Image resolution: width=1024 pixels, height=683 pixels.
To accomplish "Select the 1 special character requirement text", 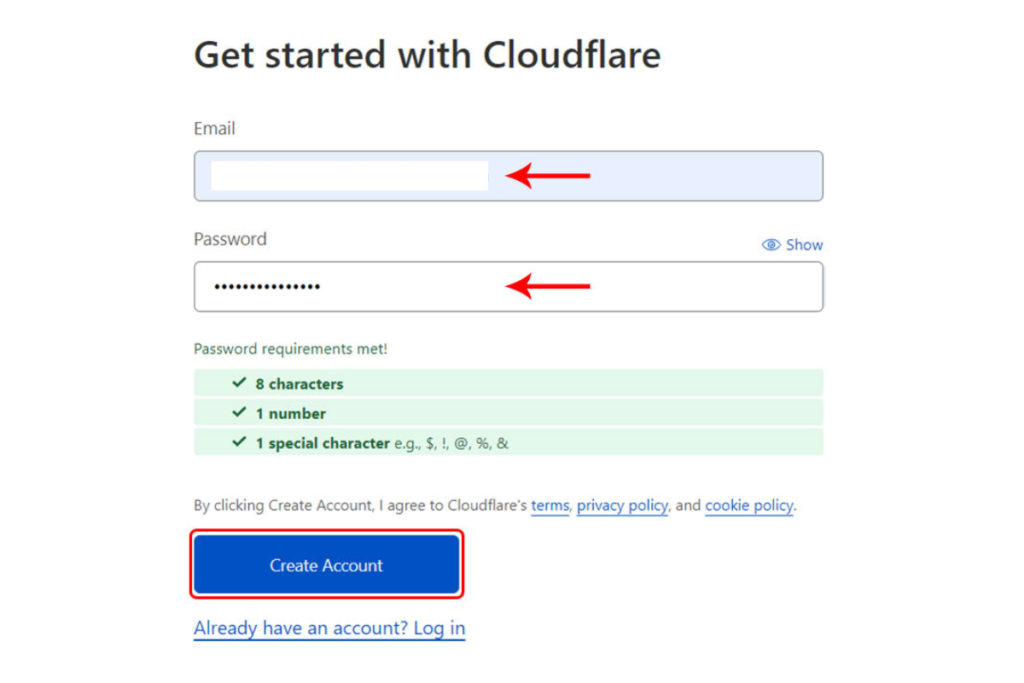I will [323, 443].
